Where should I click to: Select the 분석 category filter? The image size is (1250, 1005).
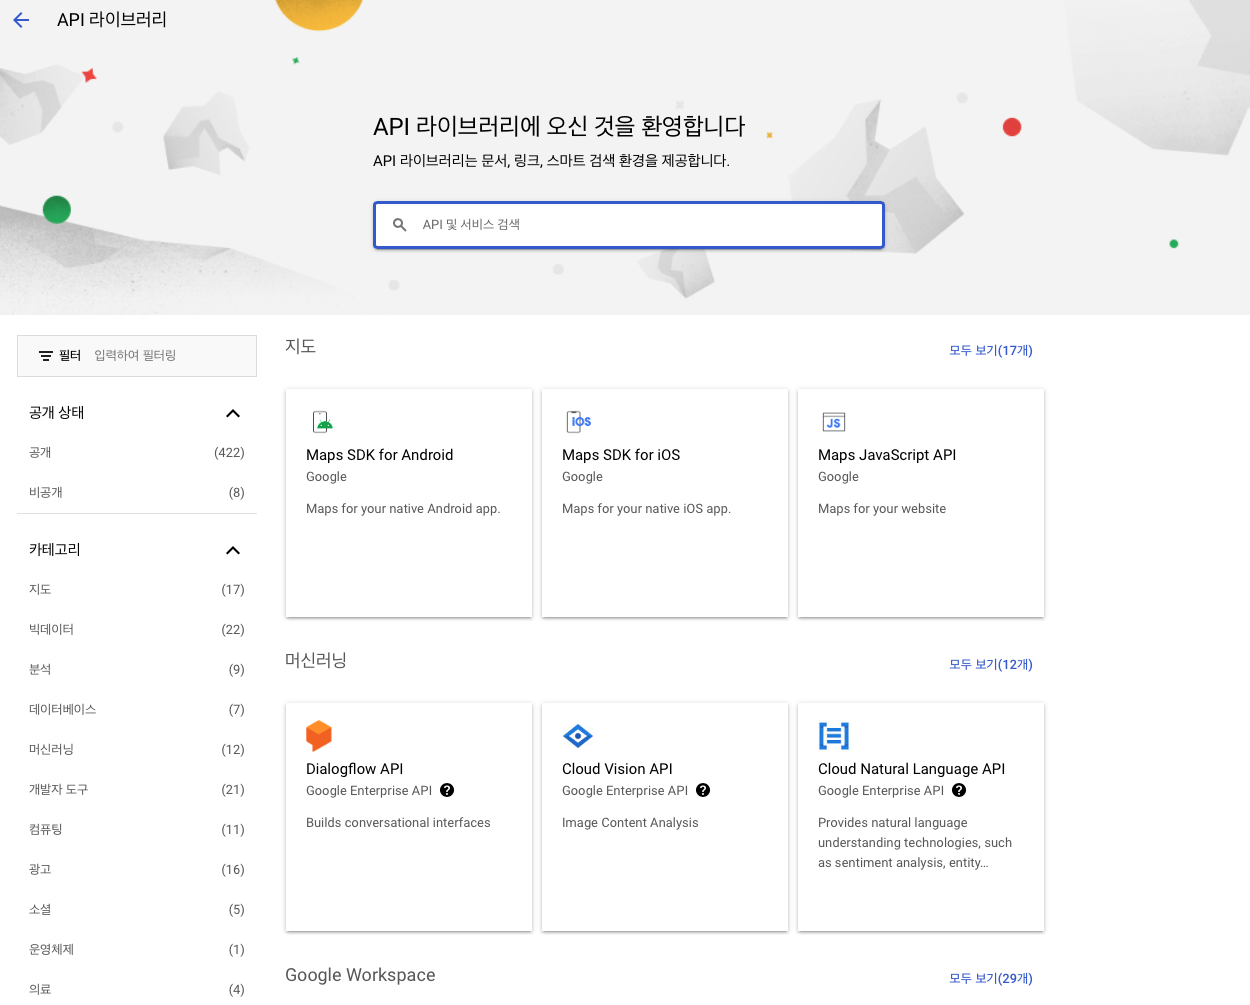point(137,670)
